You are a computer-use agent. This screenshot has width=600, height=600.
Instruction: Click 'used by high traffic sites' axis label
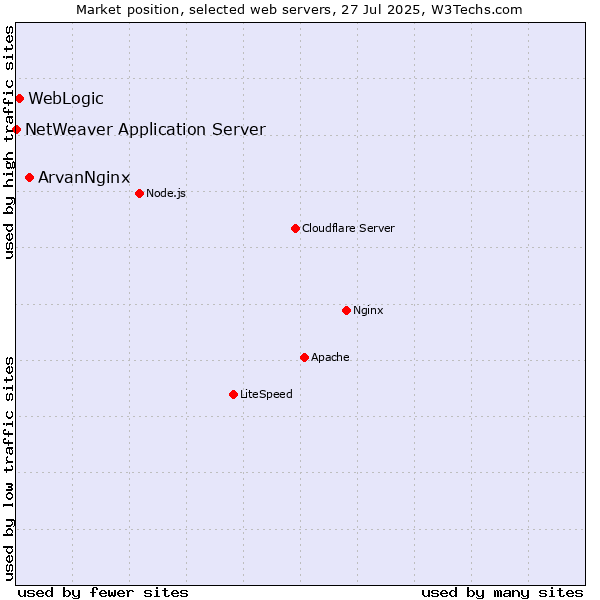(8, 142)
